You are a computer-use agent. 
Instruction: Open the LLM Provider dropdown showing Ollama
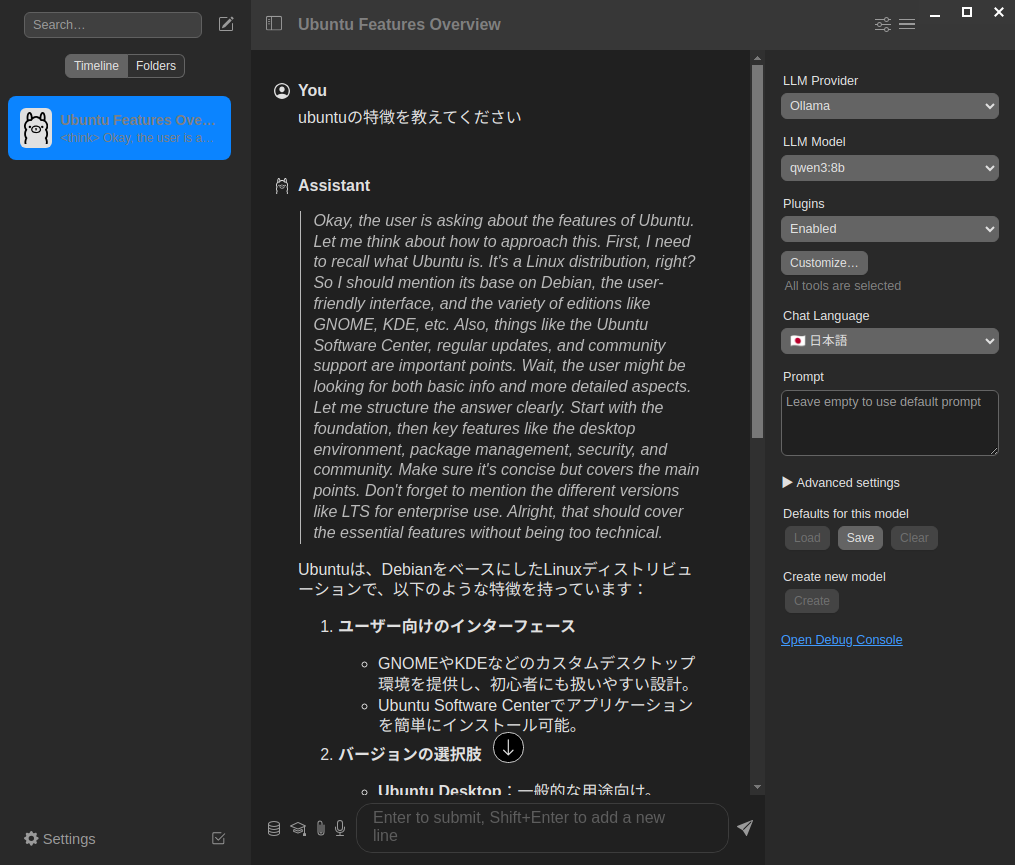click(x=888, y=106)
